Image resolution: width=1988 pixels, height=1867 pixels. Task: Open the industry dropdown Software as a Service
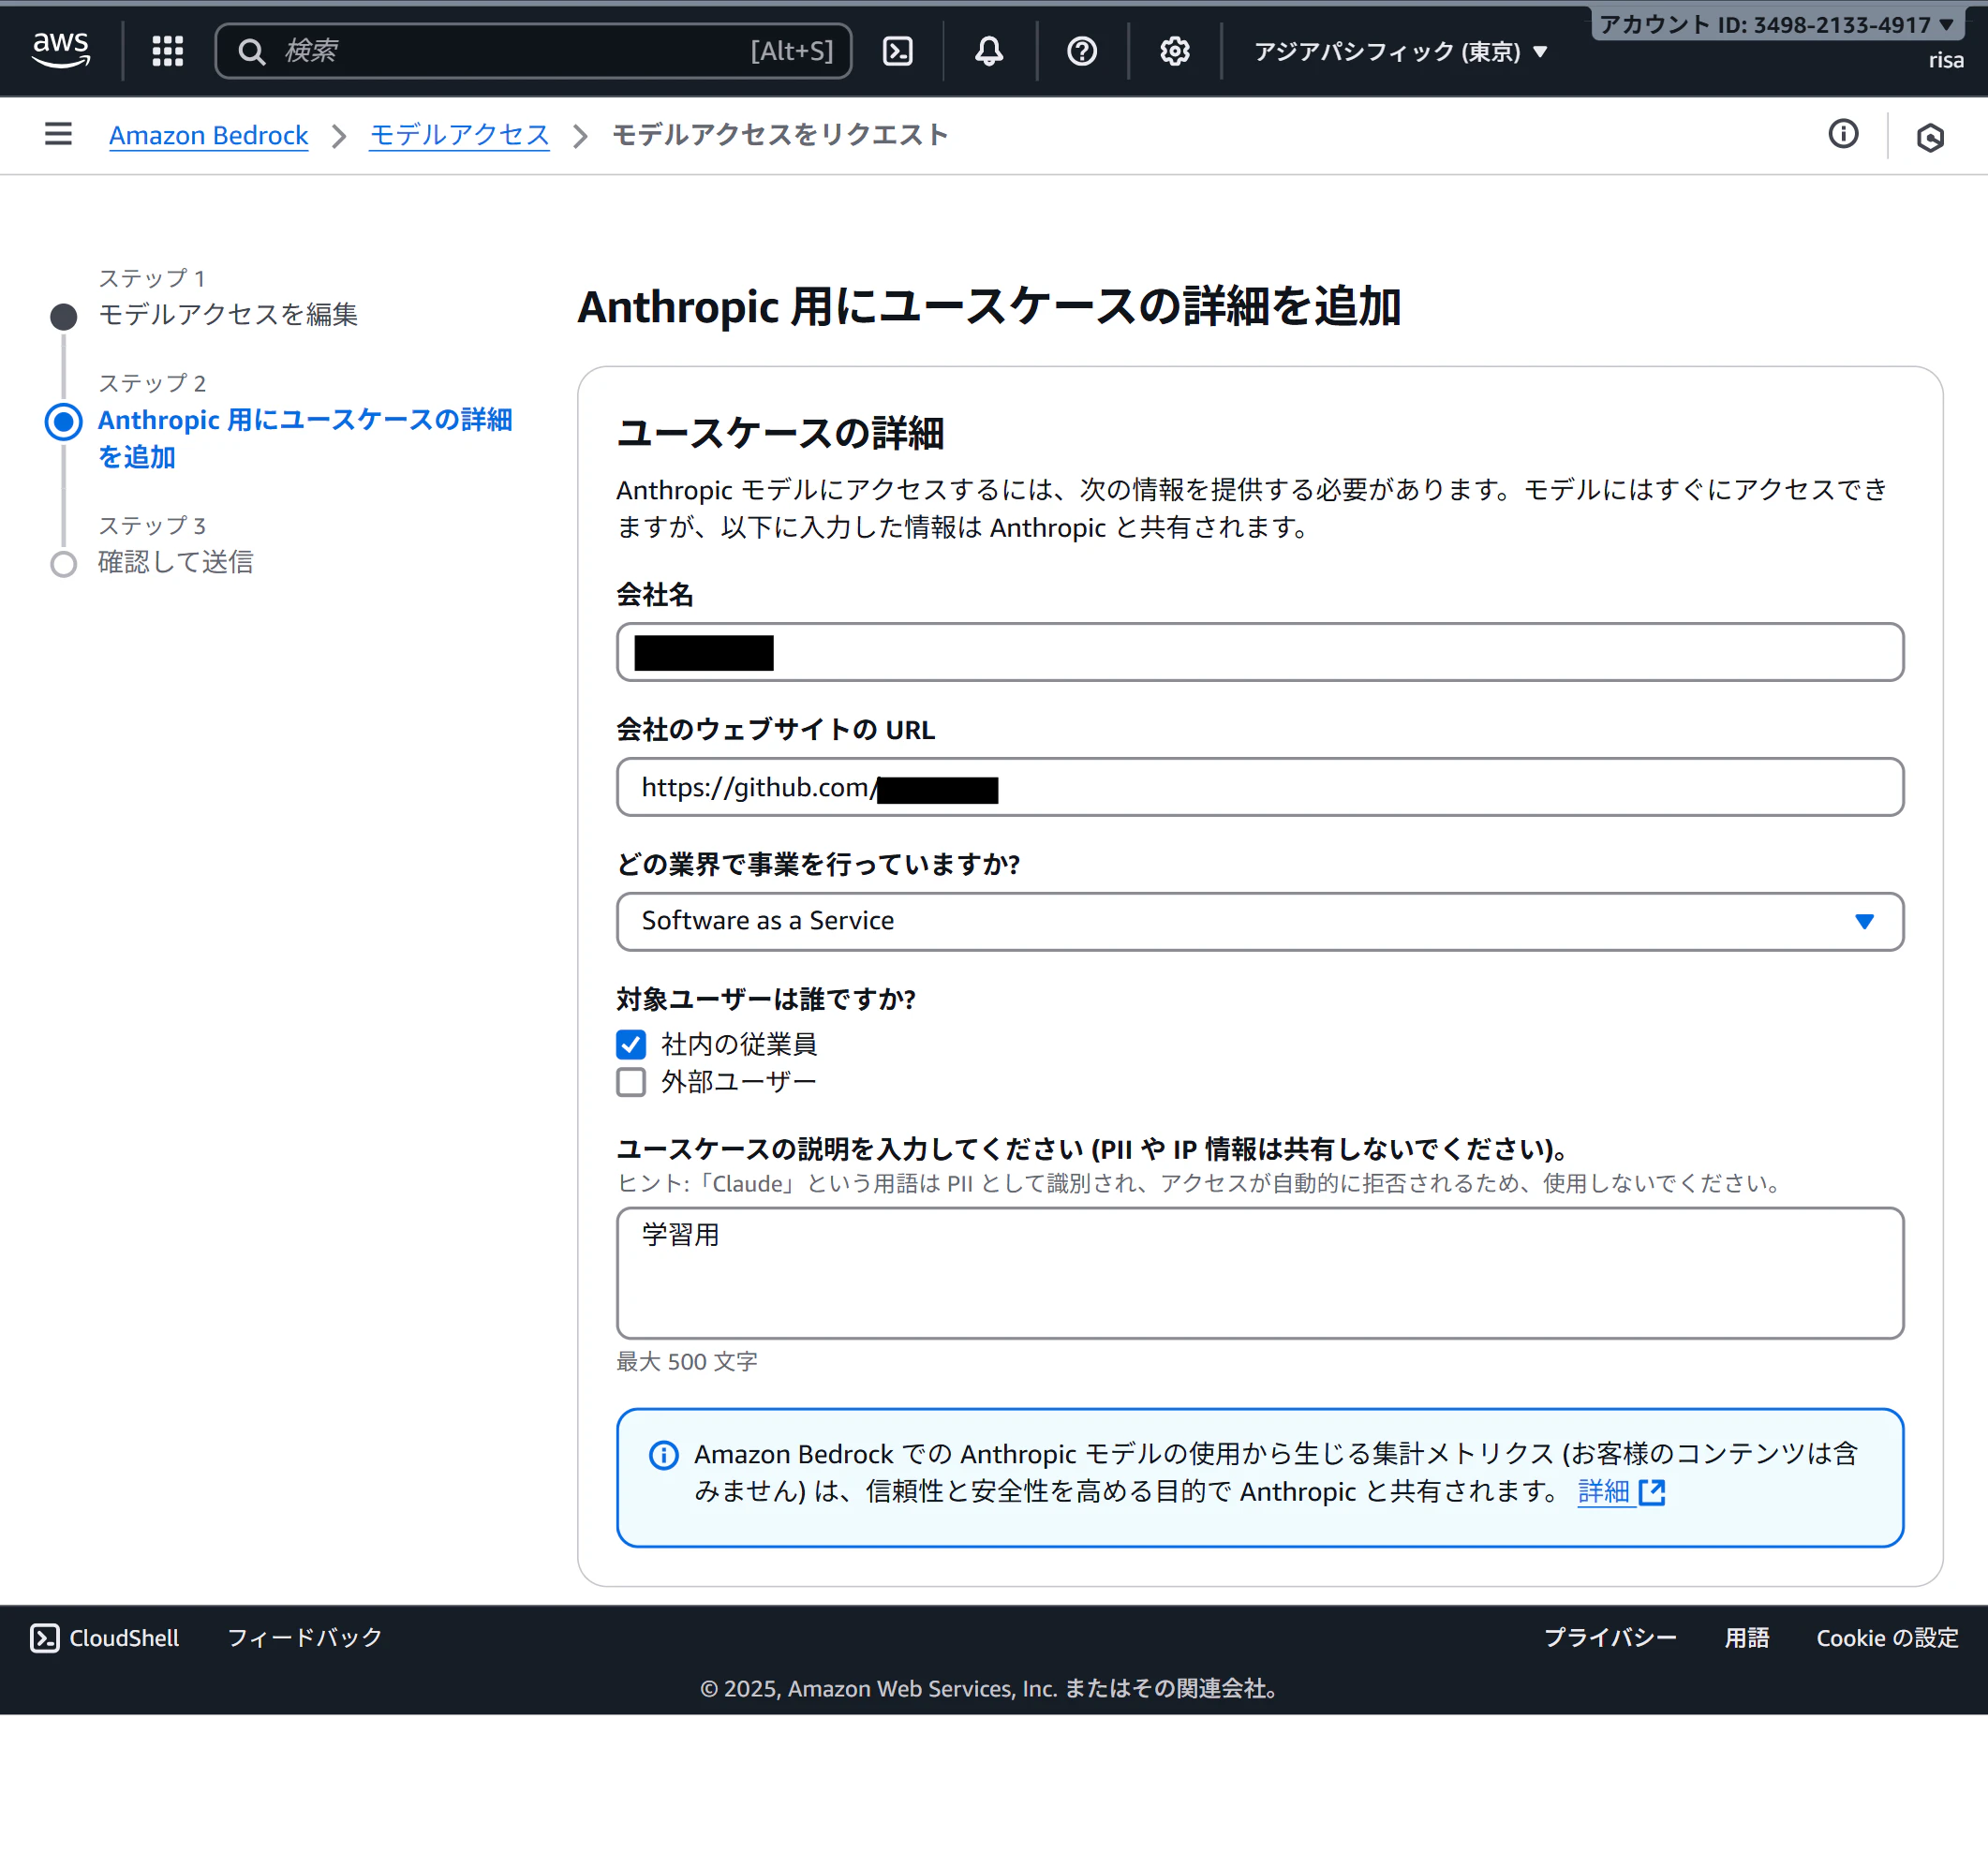click(x=1259, y=921)
